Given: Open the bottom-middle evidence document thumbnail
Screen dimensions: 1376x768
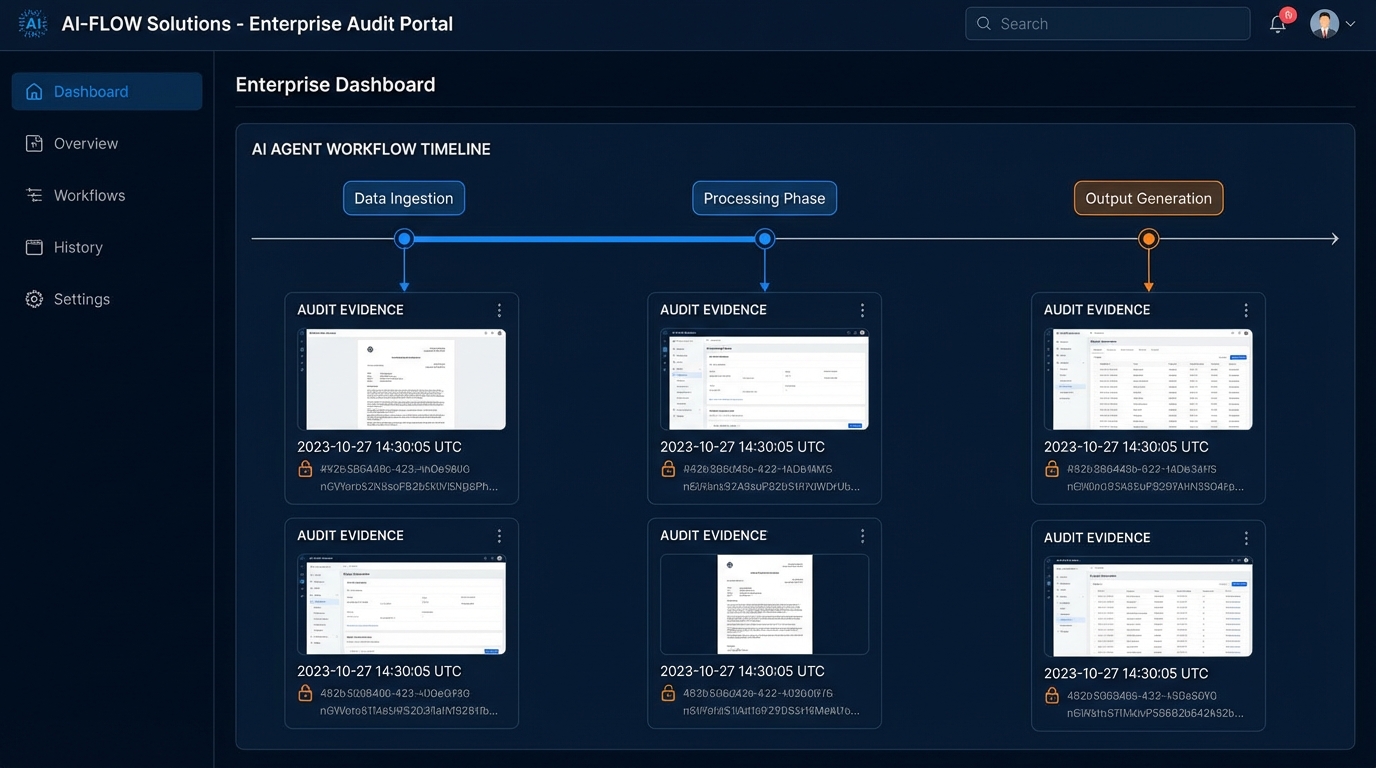Looking at the screenshot, I should coord(764,604).
